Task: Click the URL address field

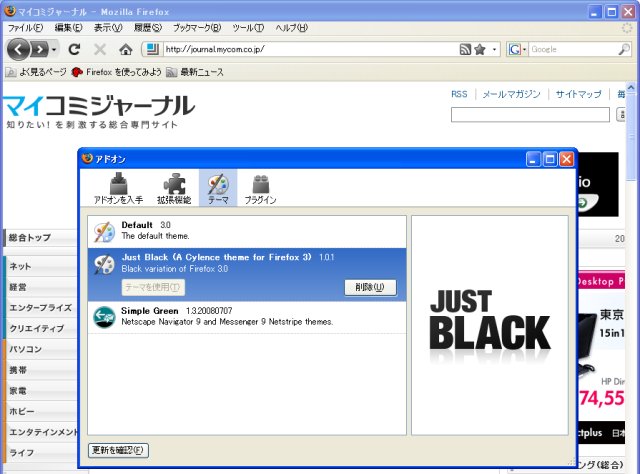Action: (x=311, y=49)
